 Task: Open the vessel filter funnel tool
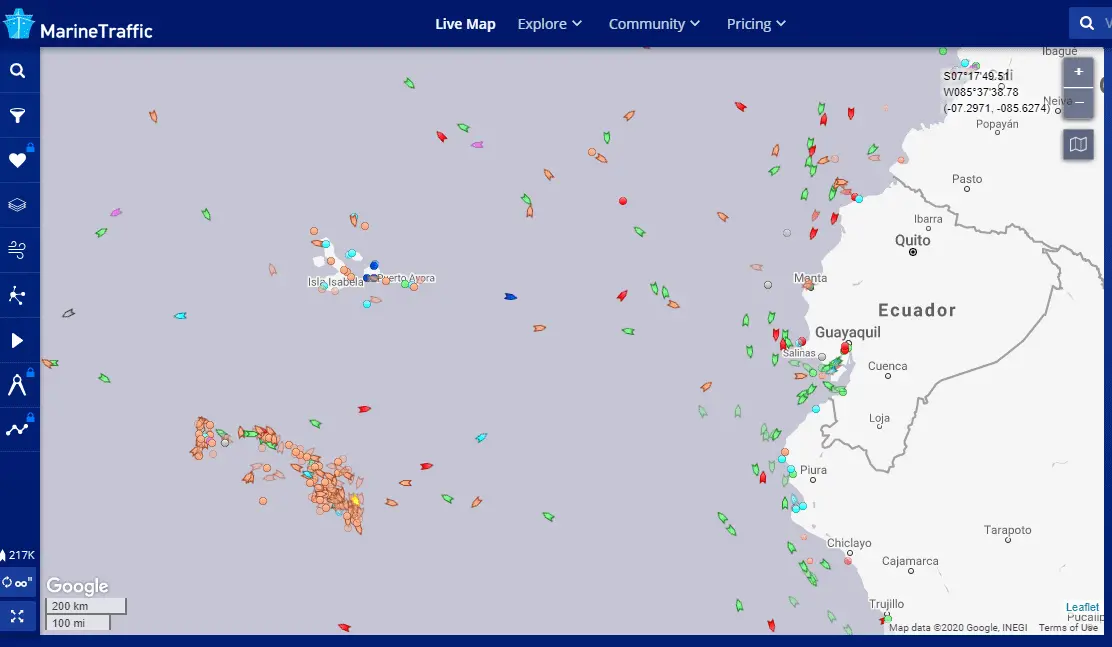pyautogui.click(x=18, y=116)
